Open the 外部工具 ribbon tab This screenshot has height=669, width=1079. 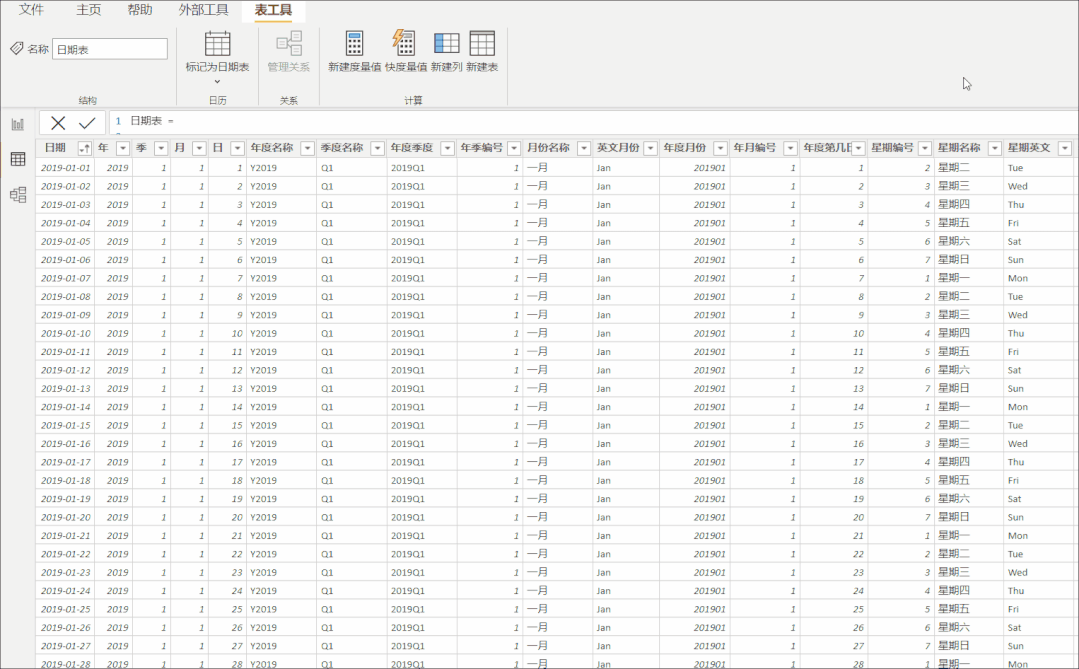click(203, 10)
